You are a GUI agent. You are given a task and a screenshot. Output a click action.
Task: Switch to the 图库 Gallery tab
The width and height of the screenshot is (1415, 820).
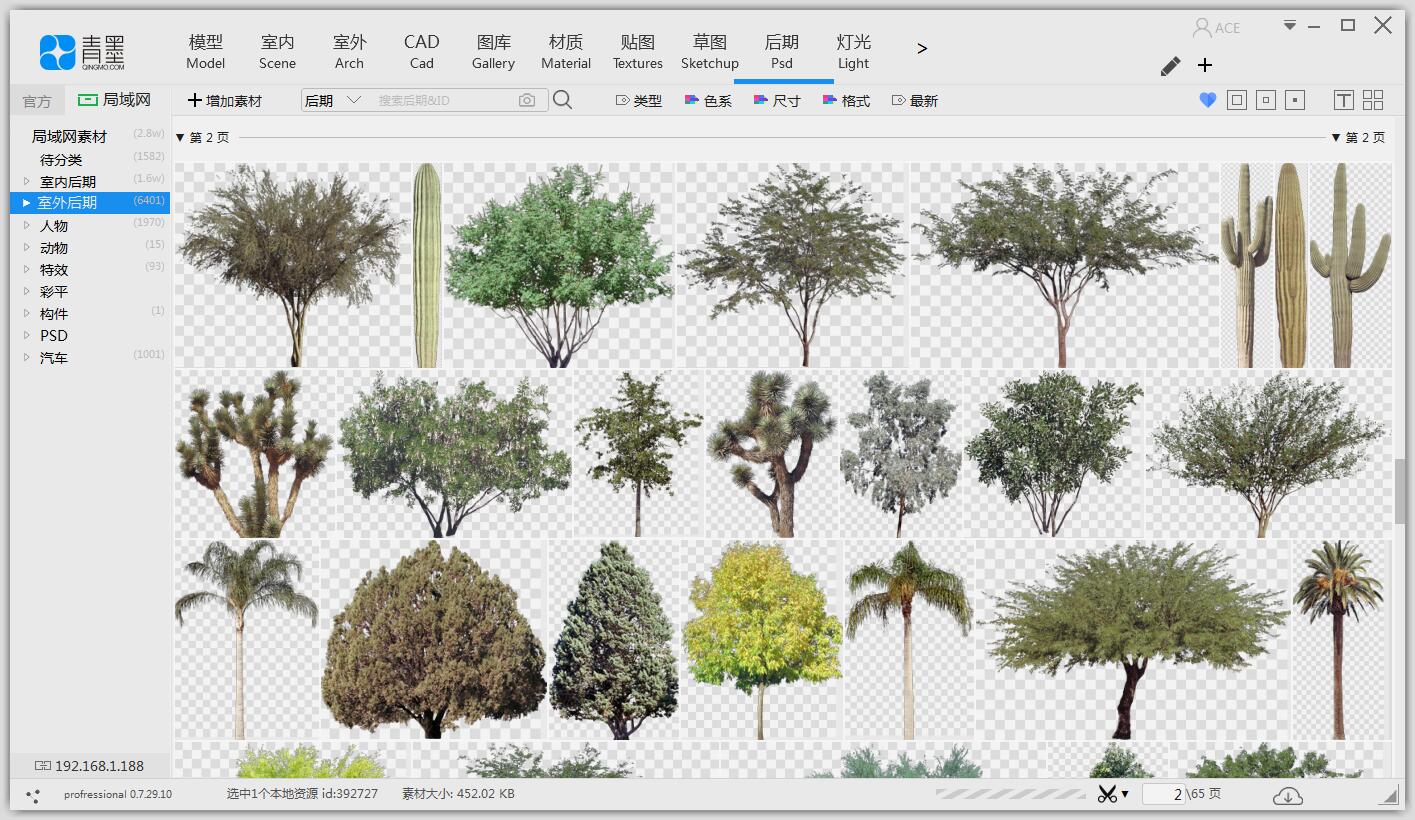[x=493, y=51]
